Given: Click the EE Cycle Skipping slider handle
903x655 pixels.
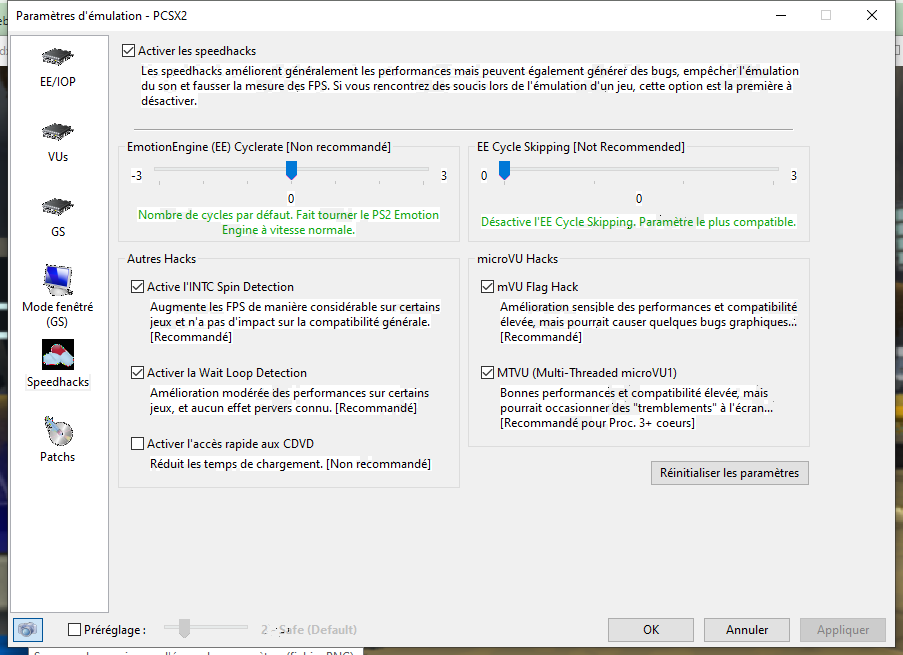Looking at the screenshot, I should pos(505,172).
